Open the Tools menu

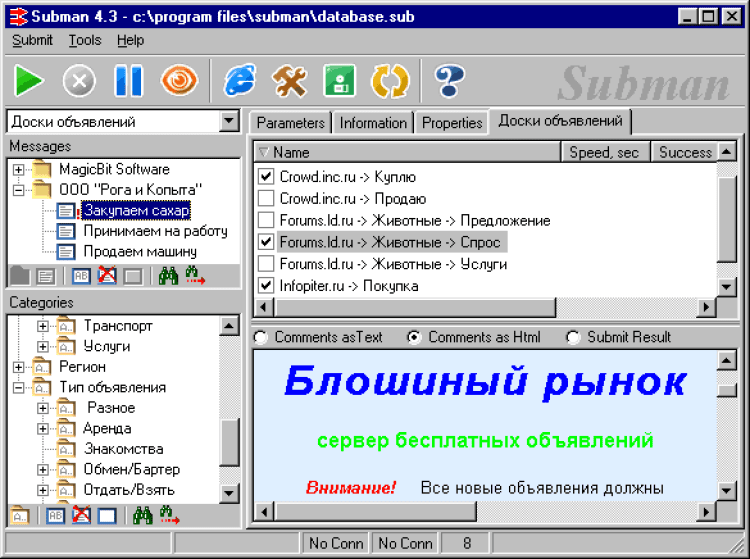(85, 40)
